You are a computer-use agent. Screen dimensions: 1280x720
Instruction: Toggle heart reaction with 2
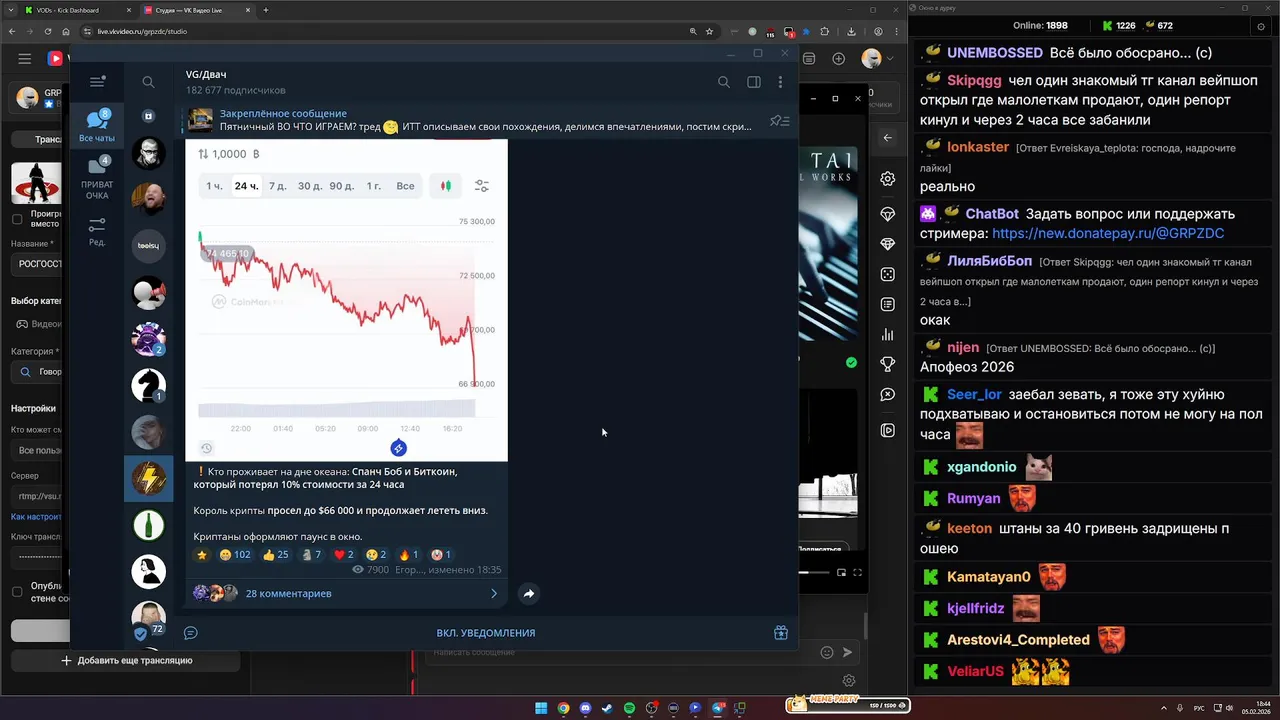(x=344, y=554)
